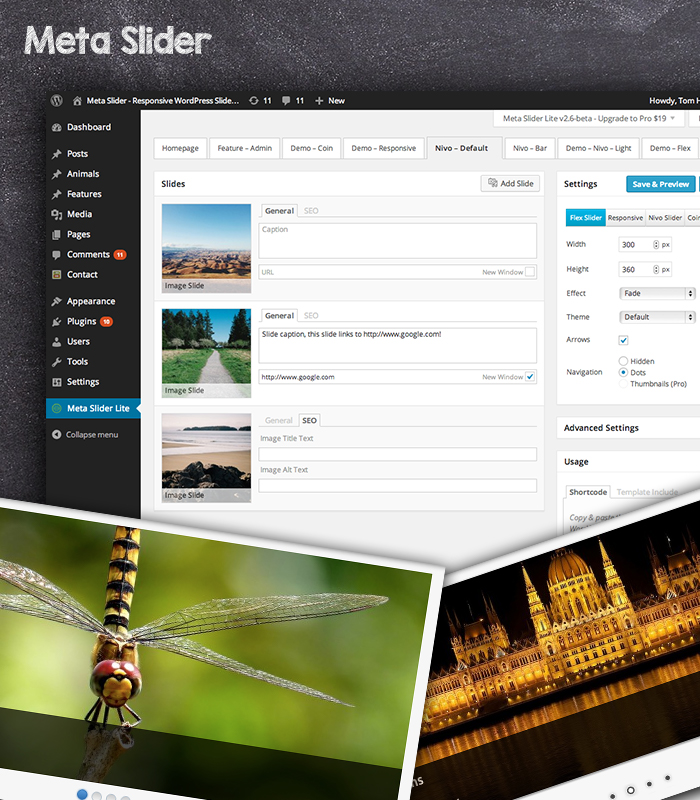700x800 pixels.
Task: Click the Add Slide image icon
Action: (492, 183)
